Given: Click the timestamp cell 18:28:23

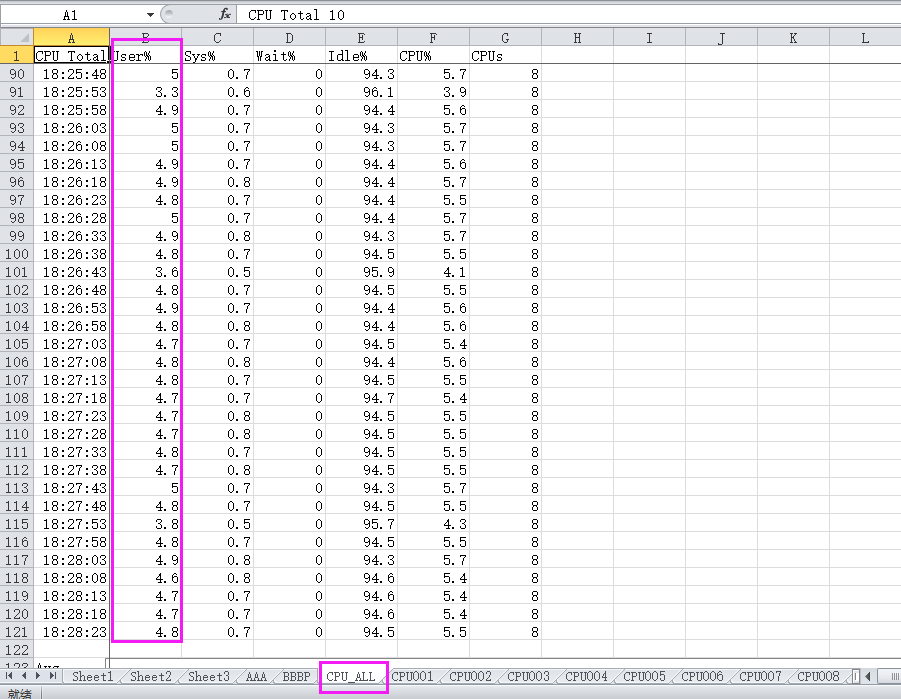Looking at the screenshot, I should click(x=71, y=632).
